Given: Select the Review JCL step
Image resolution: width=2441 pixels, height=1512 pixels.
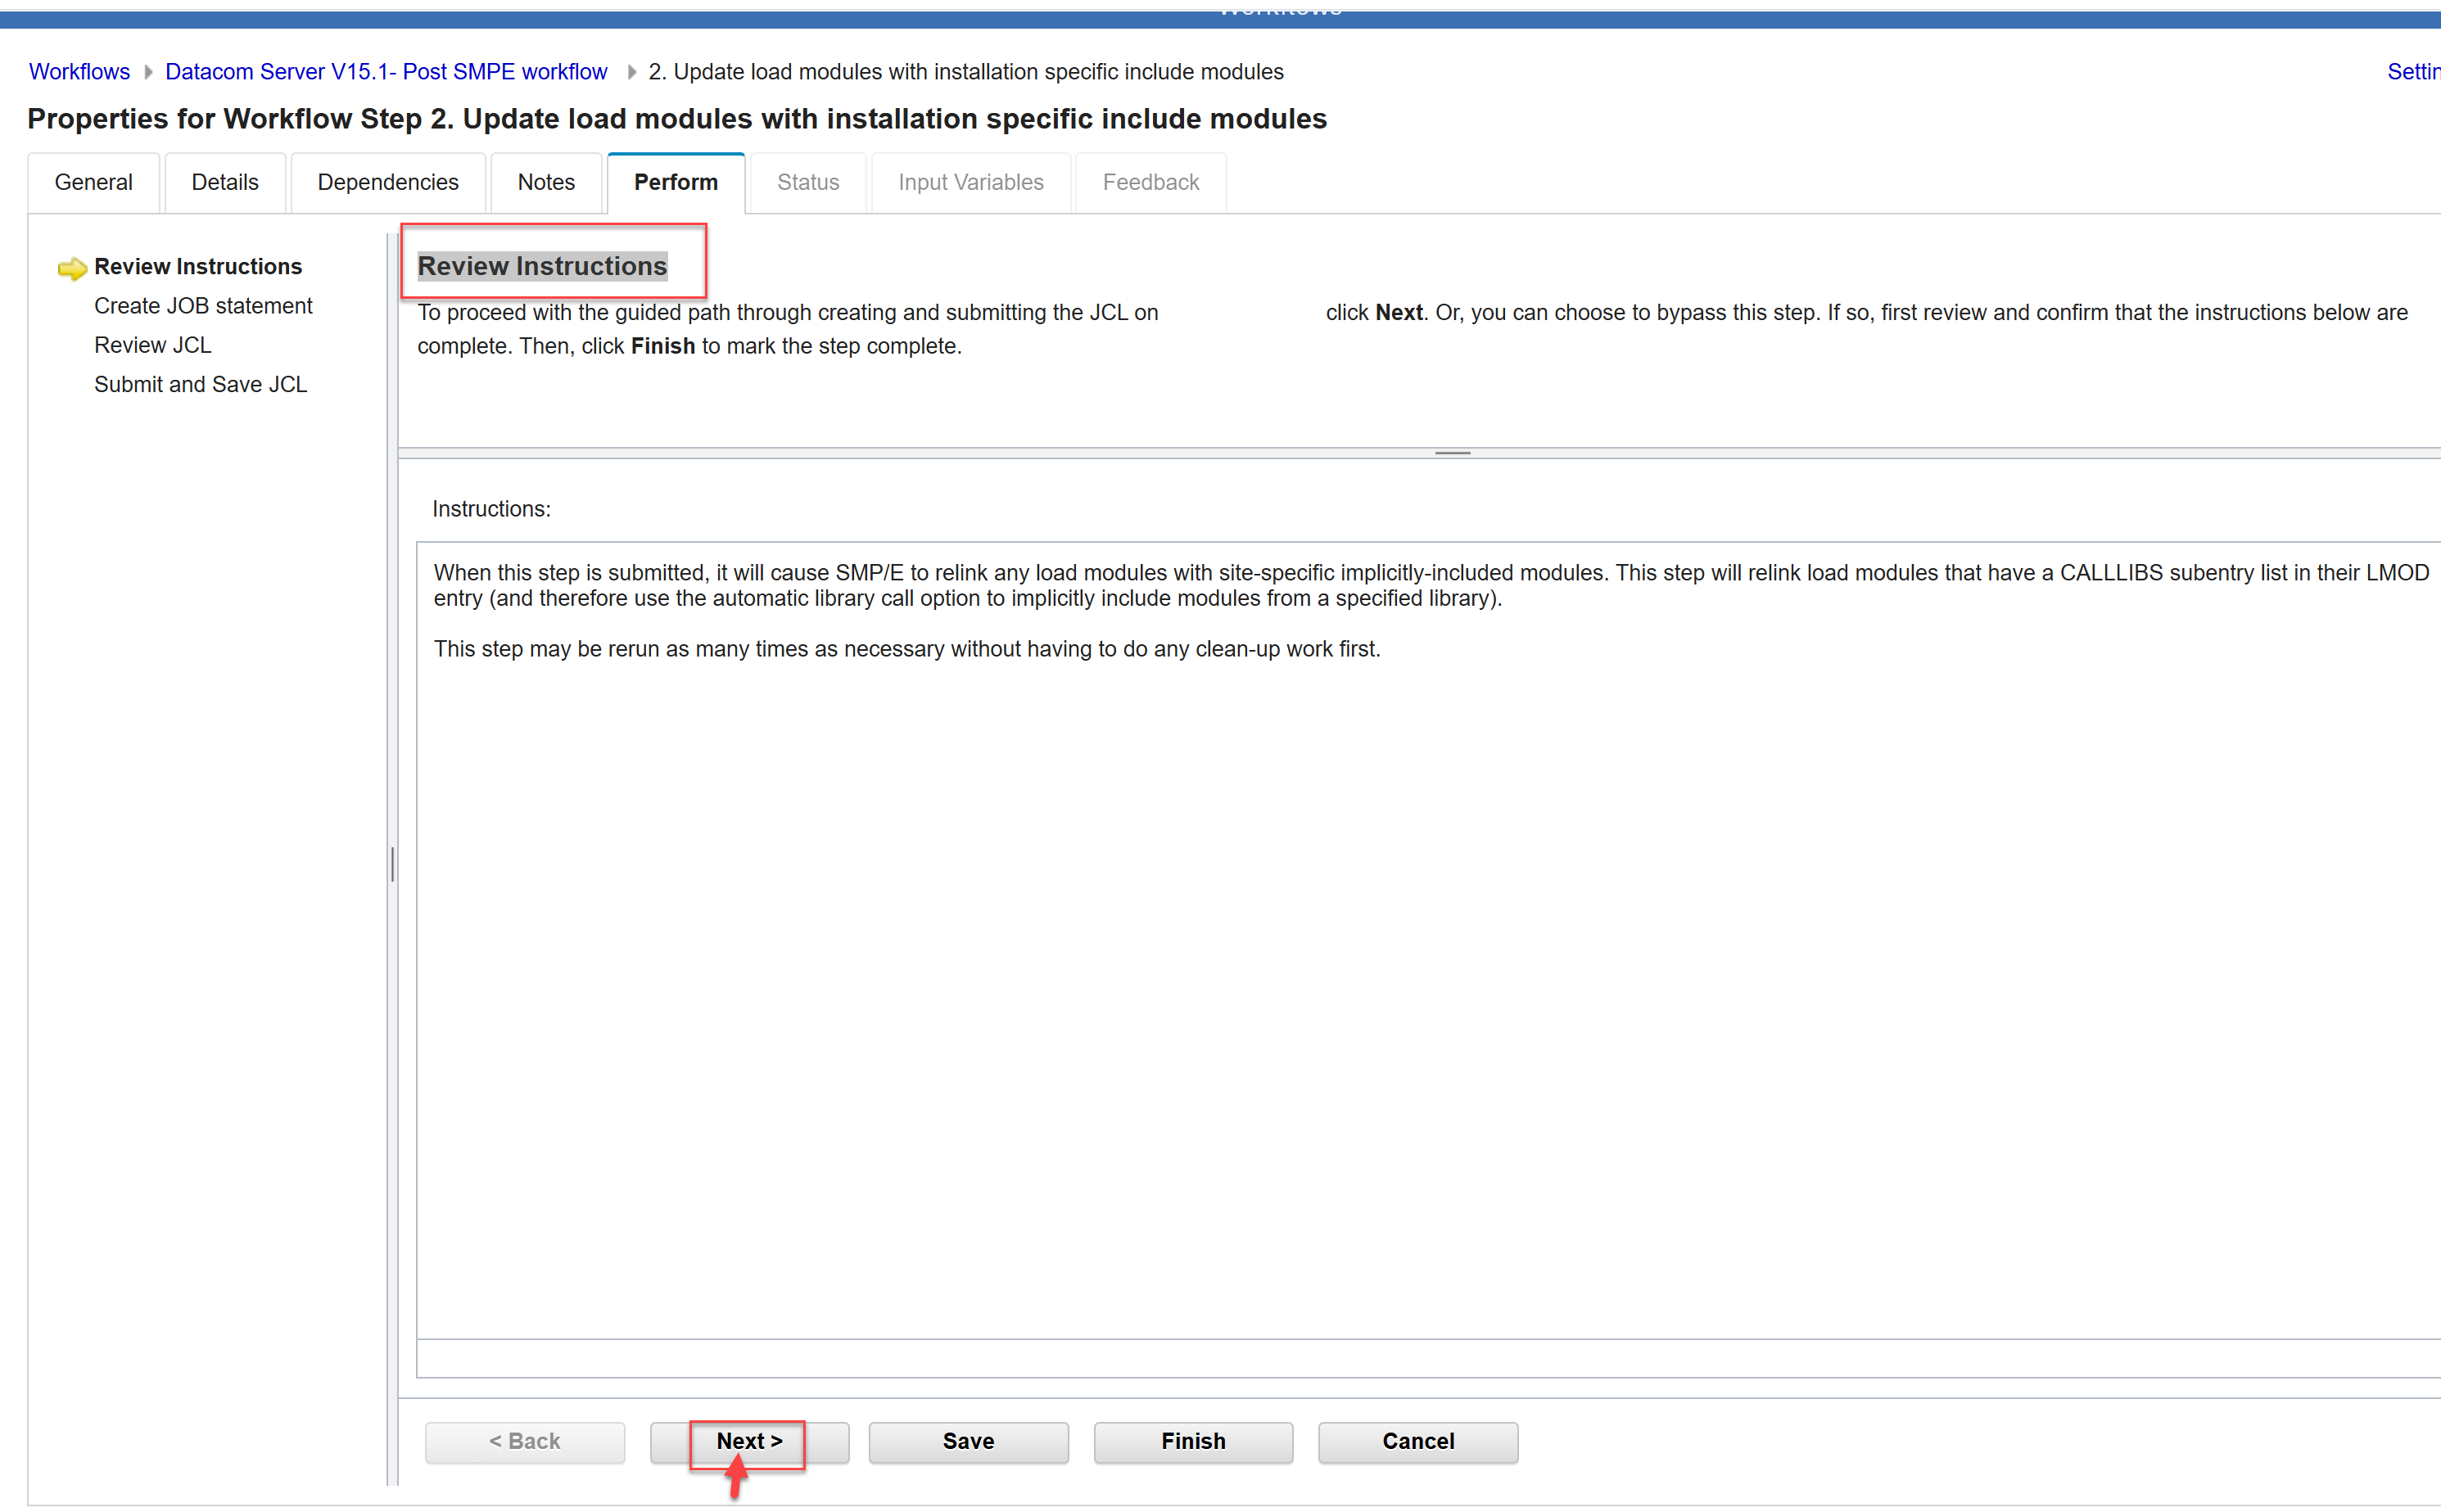Looking at the screenshot, I should [x=152, y=345].
